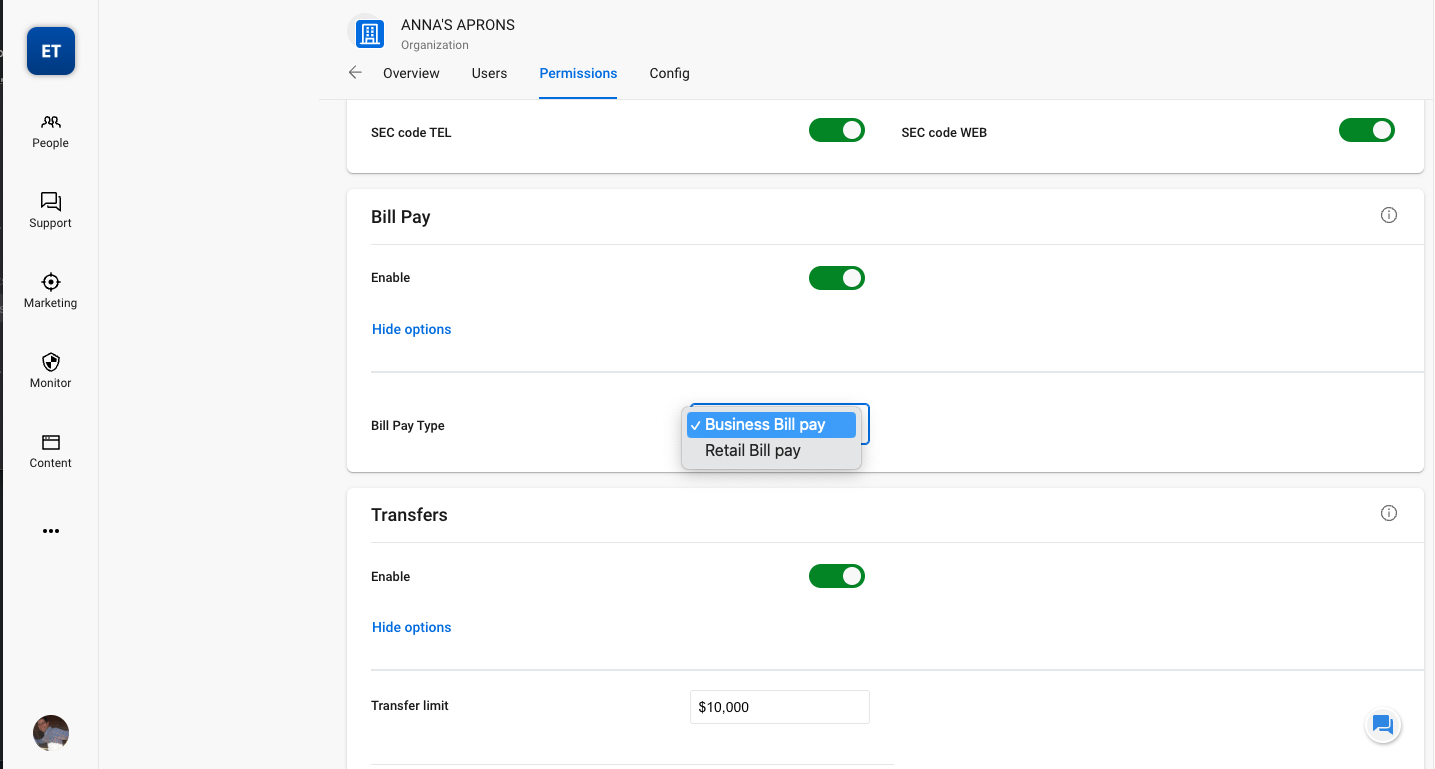This screenshot has height=769, width=1435.
Task: Switch to the Config tab
Action: coord(669,73)
